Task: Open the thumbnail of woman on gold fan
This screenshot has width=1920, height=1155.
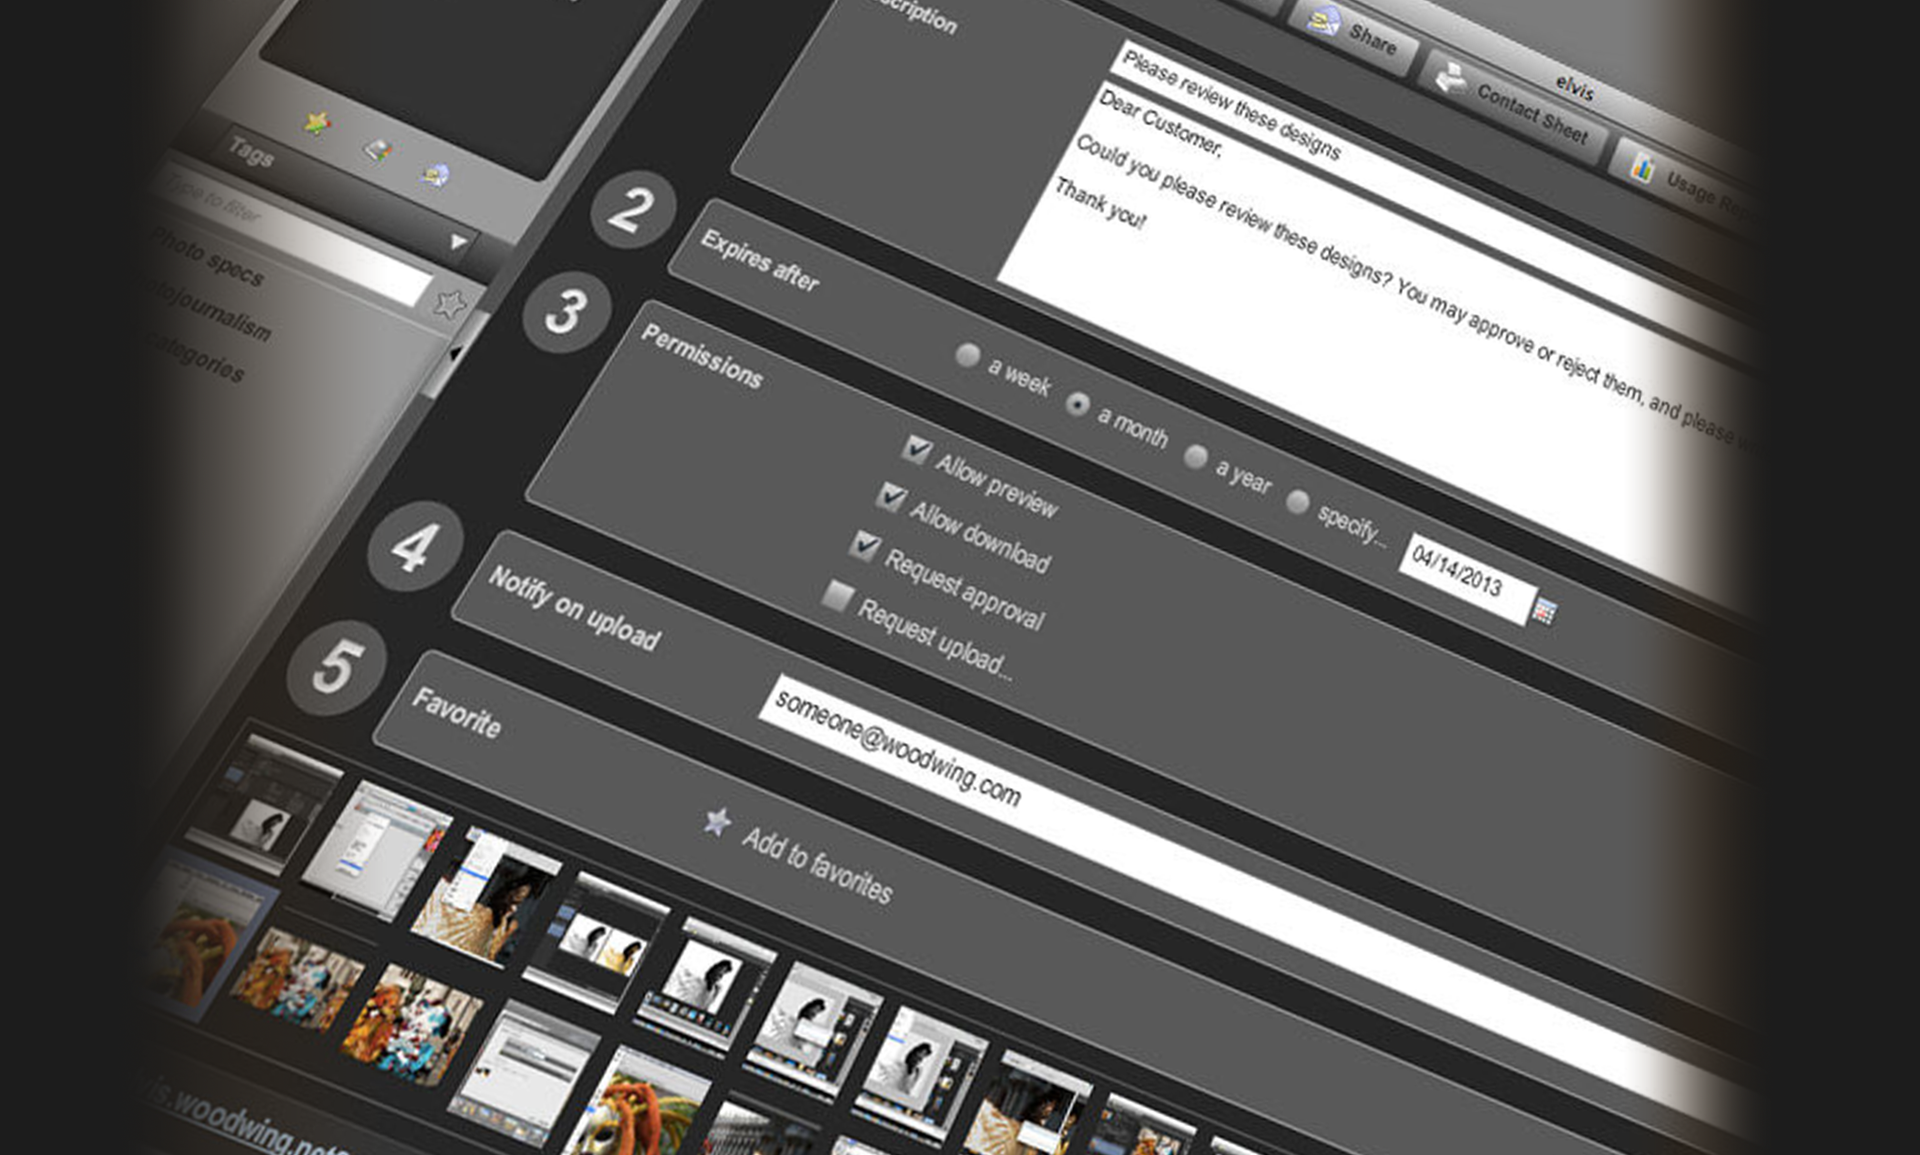Action: pos(486,895)
